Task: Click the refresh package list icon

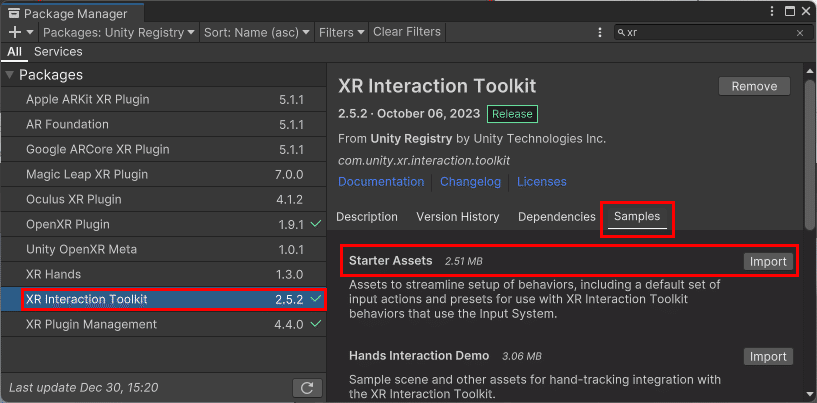Action: (308, 388)
